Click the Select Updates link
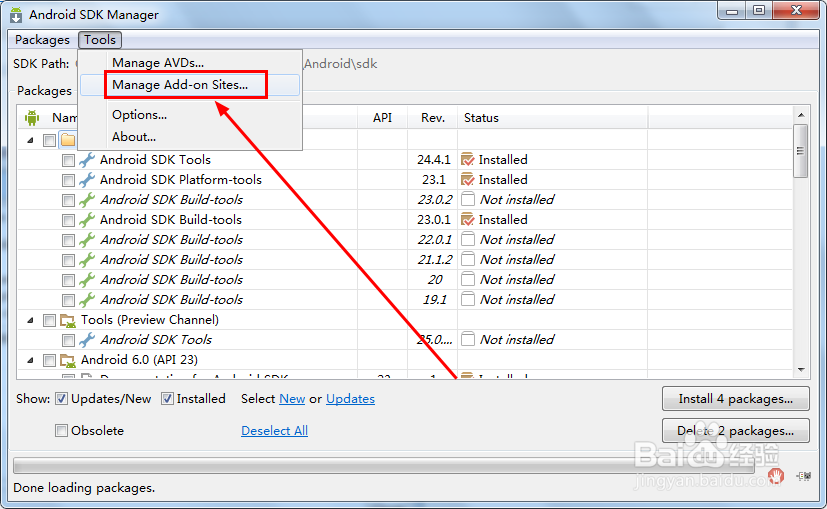 [350, 399]
